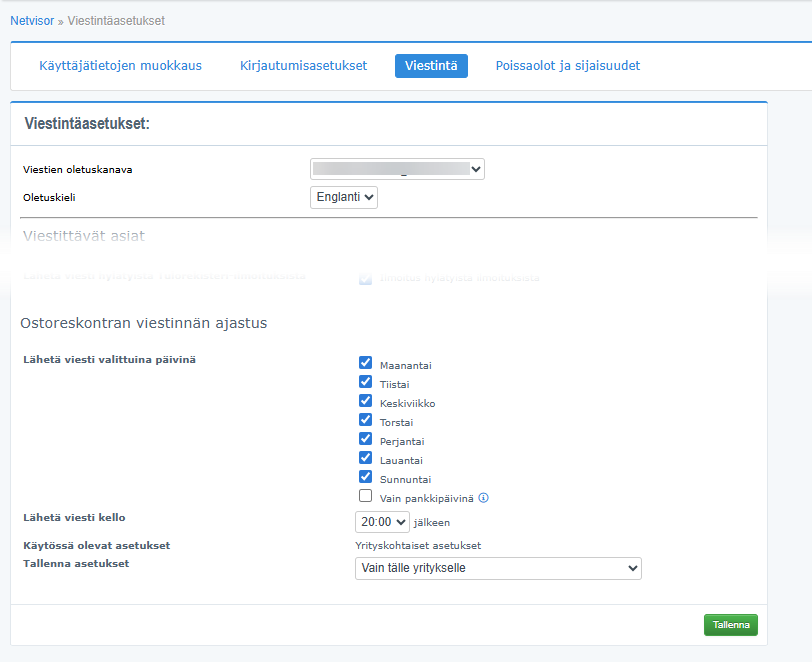Image resolution: width=812 pixels, height=662 pixels.
Task: Open the Oletuskieli dropdown showing Englanti
Action: tap(344, 197)
